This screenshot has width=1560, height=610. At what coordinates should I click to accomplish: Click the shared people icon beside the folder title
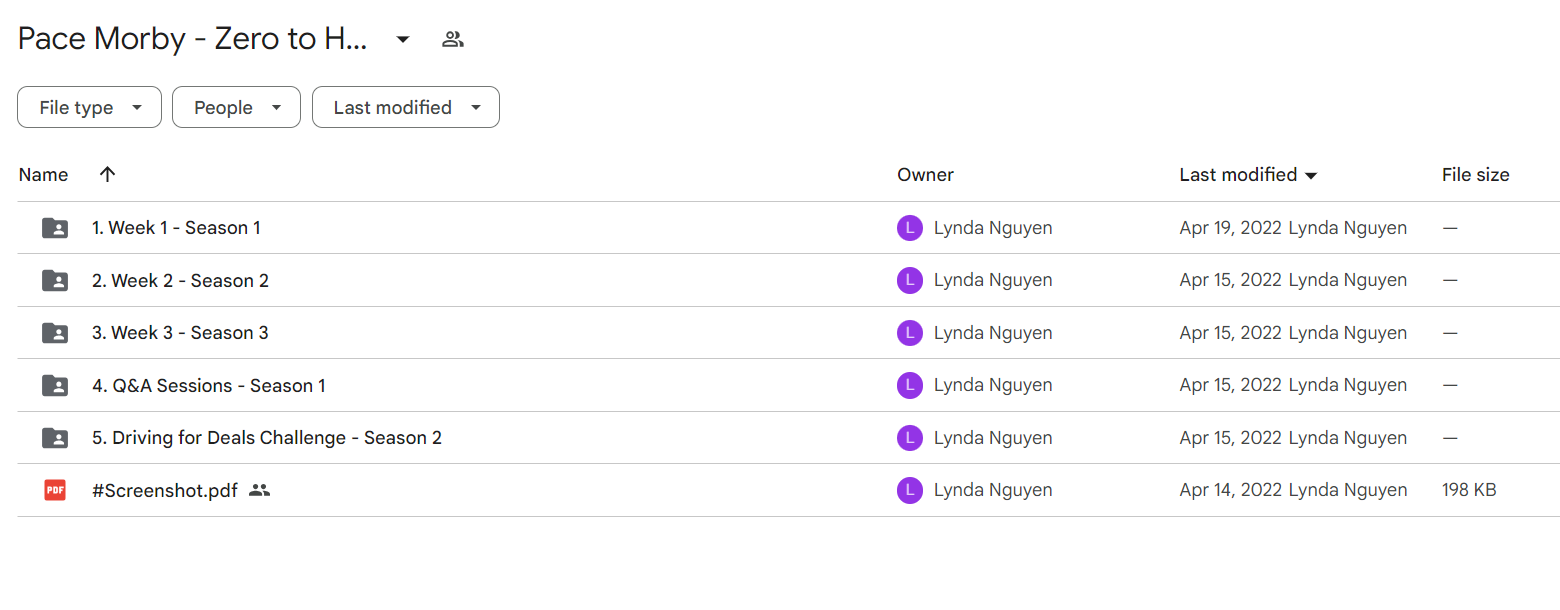point(453,40)
